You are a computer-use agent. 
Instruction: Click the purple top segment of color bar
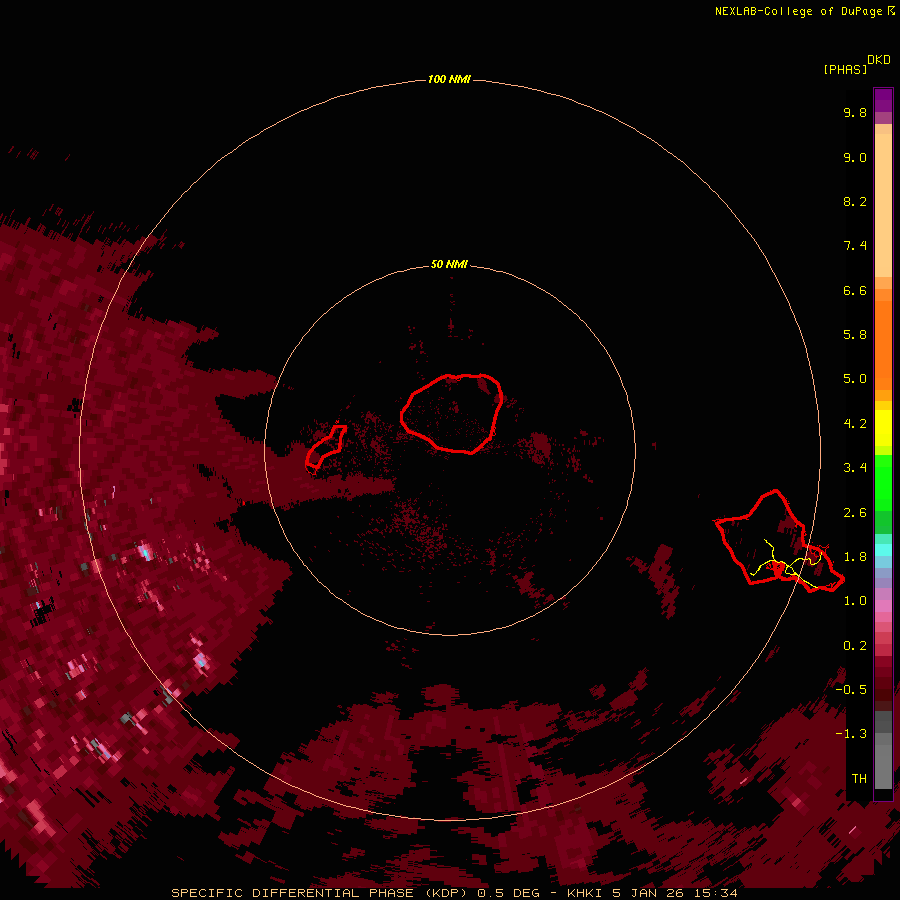pyautogui.click(x=883, y=100)
